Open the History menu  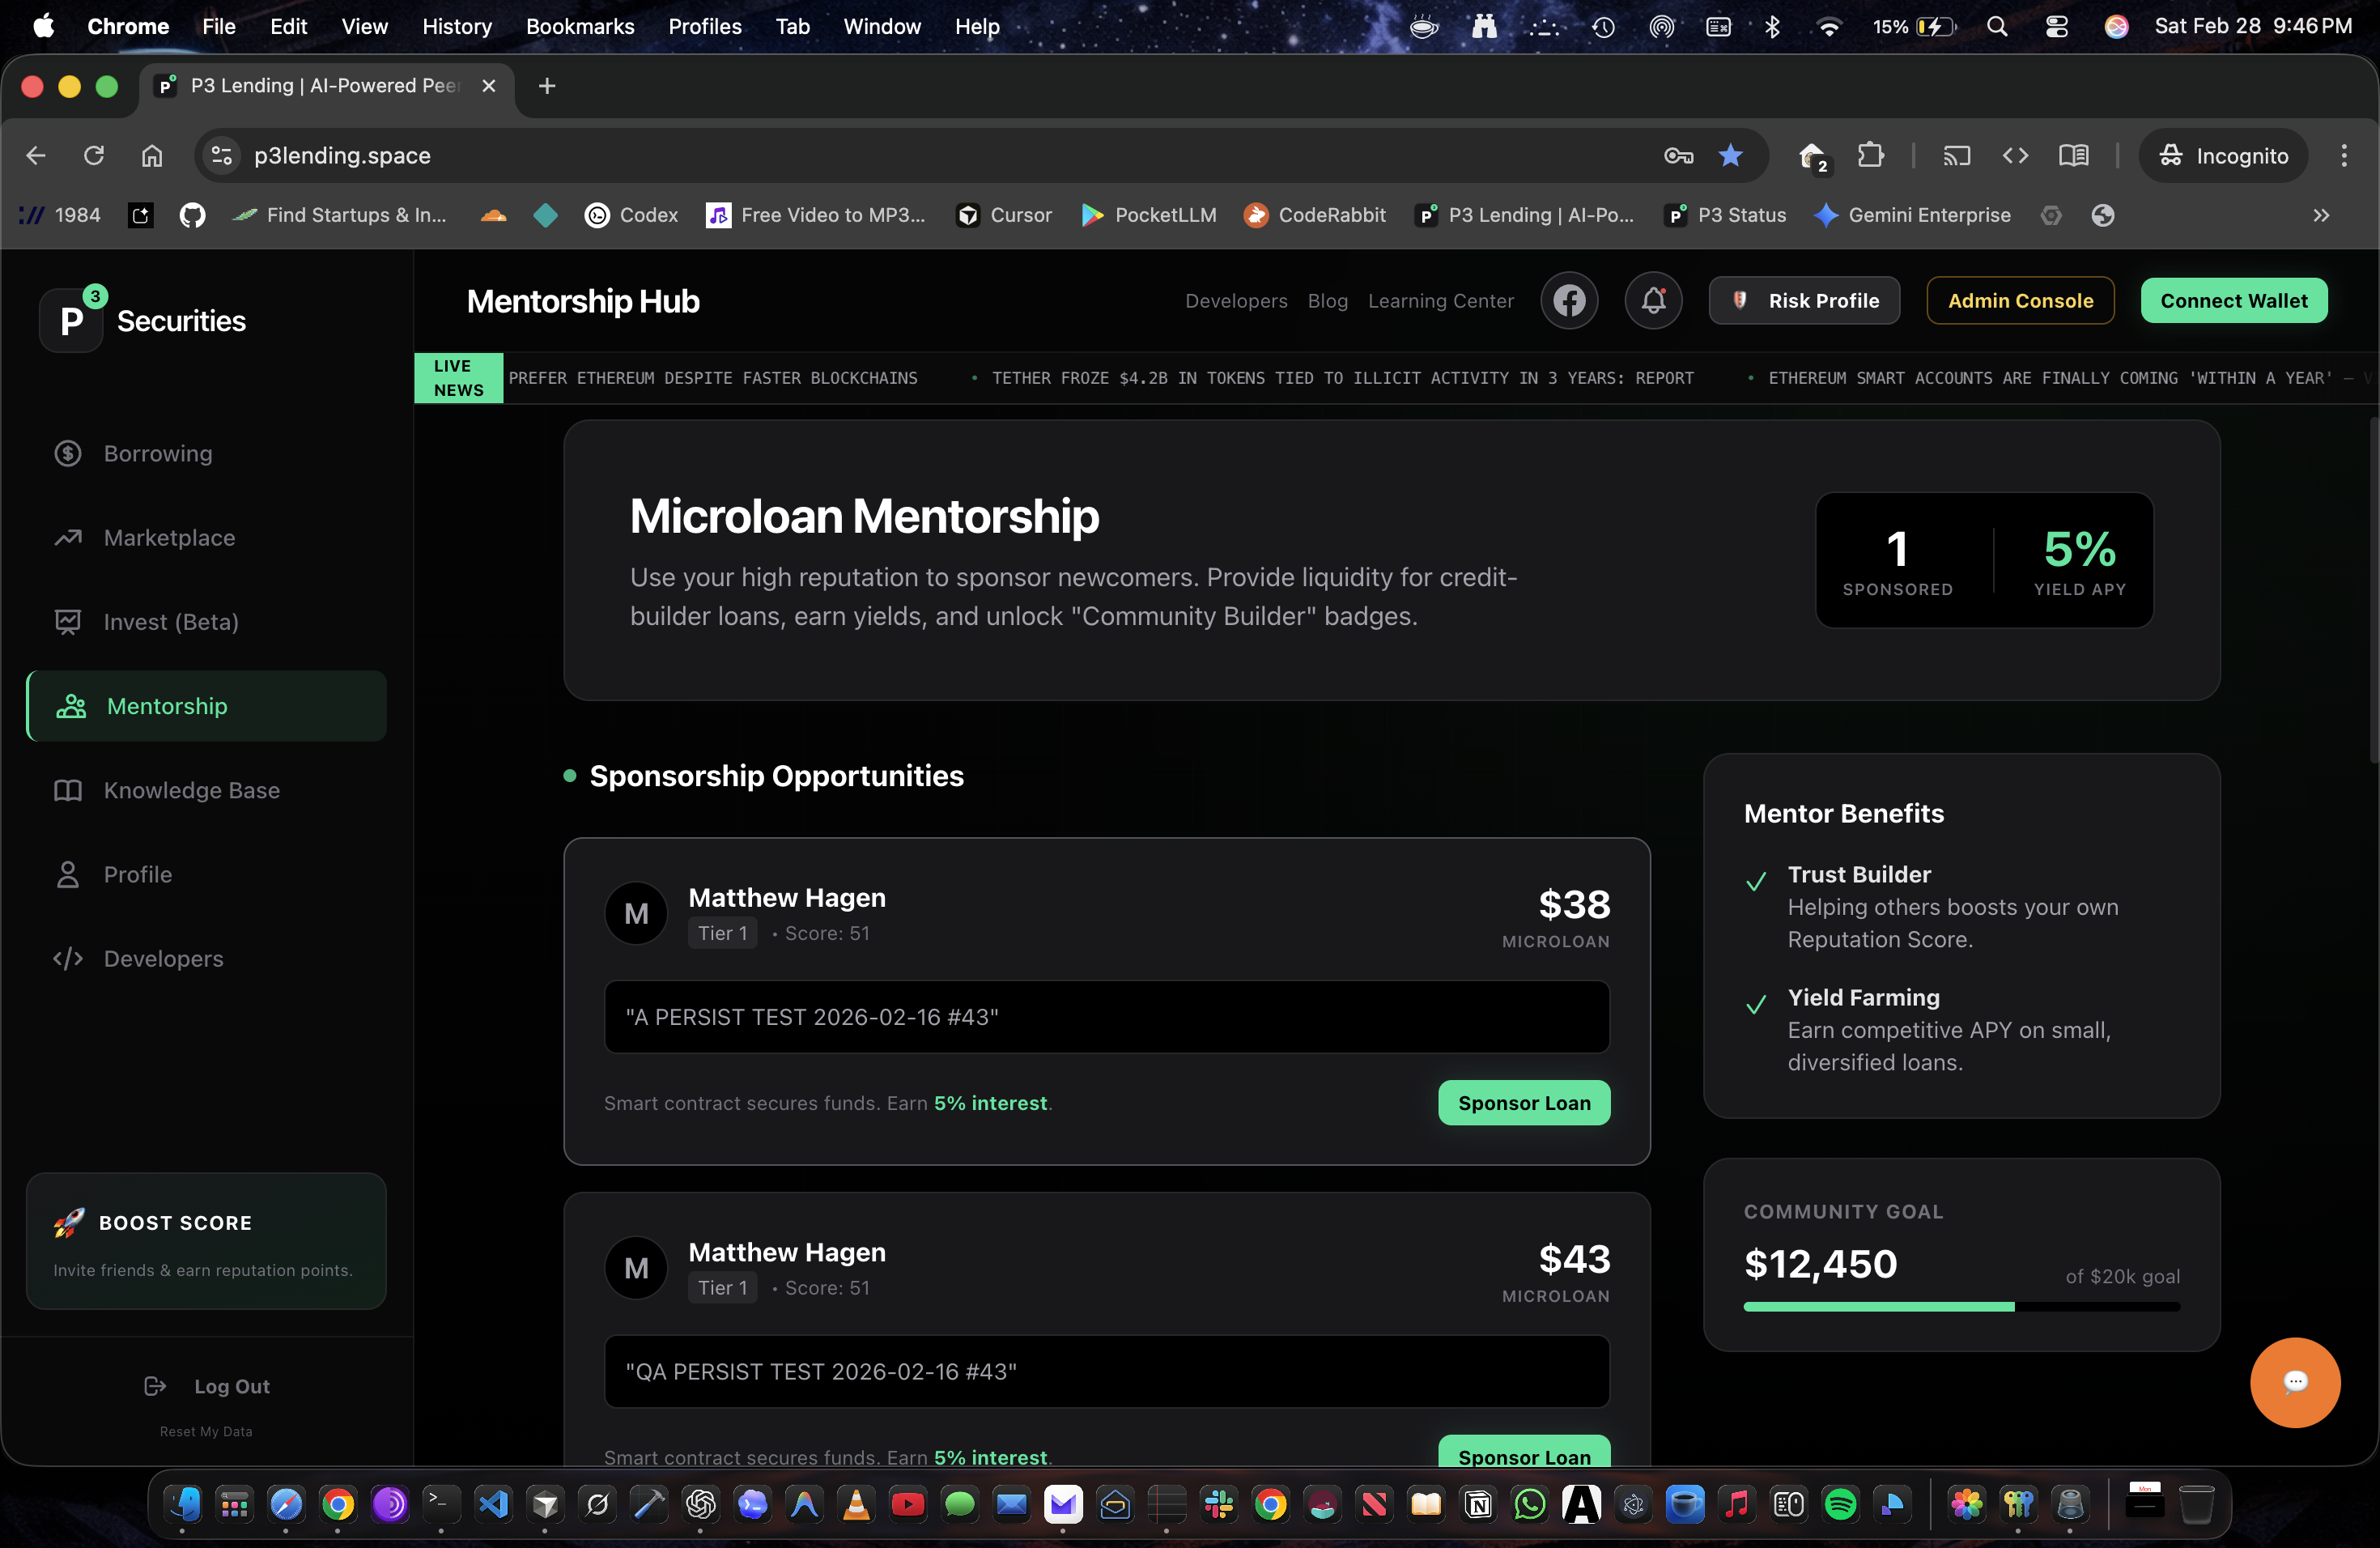[x=457, y=27]
